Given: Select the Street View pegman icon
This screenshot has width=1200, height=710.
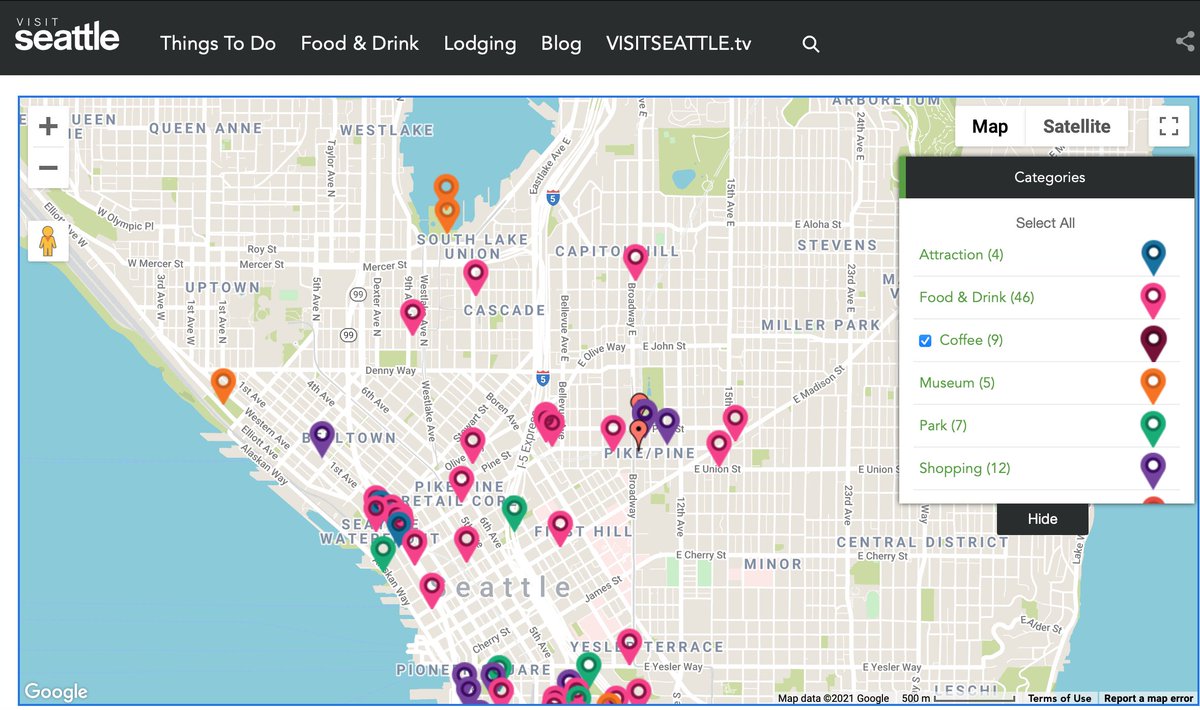Looking at the screenshot, I should point(47,240).
